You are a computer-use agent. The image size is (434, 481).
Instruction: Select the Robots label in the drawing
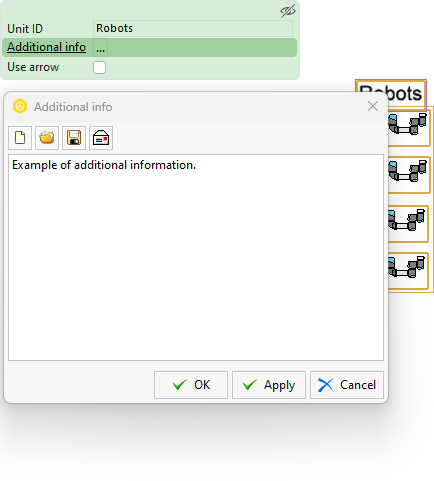[391, 93]
